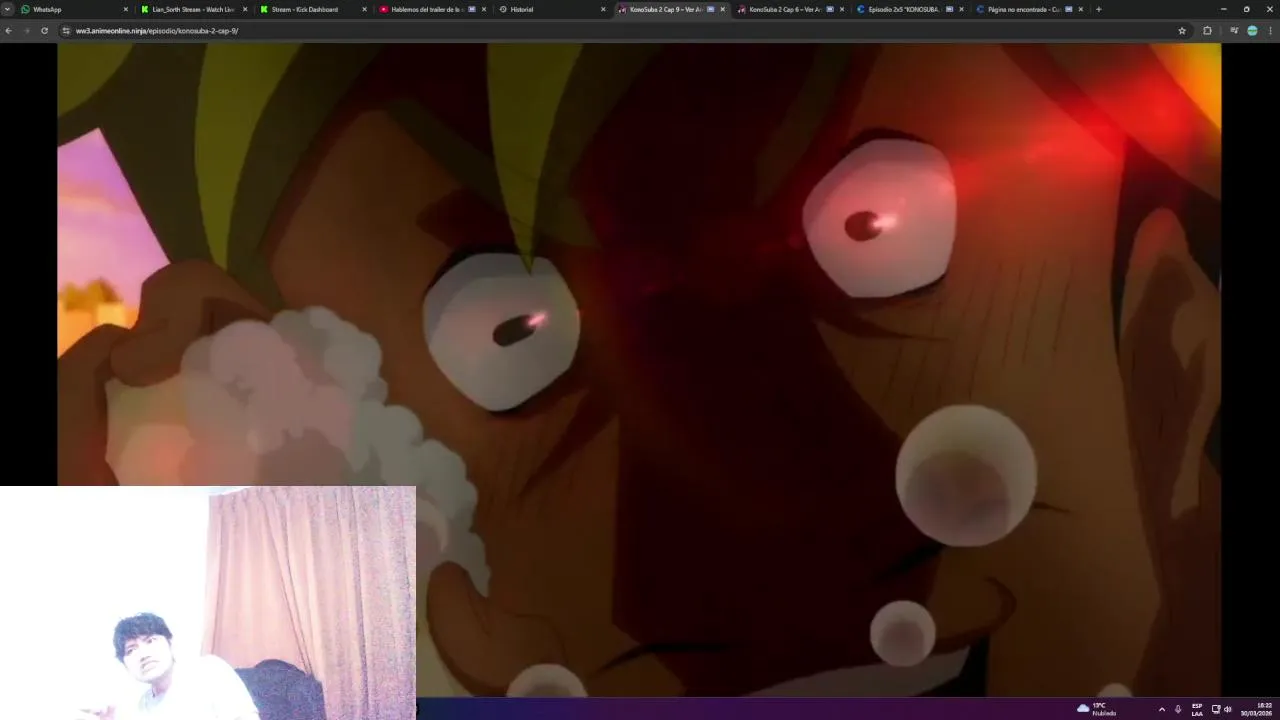Open the taskbar clock and date
Image resolution: width=1280 pixels, height=720 pixels.
point(1257,709)
